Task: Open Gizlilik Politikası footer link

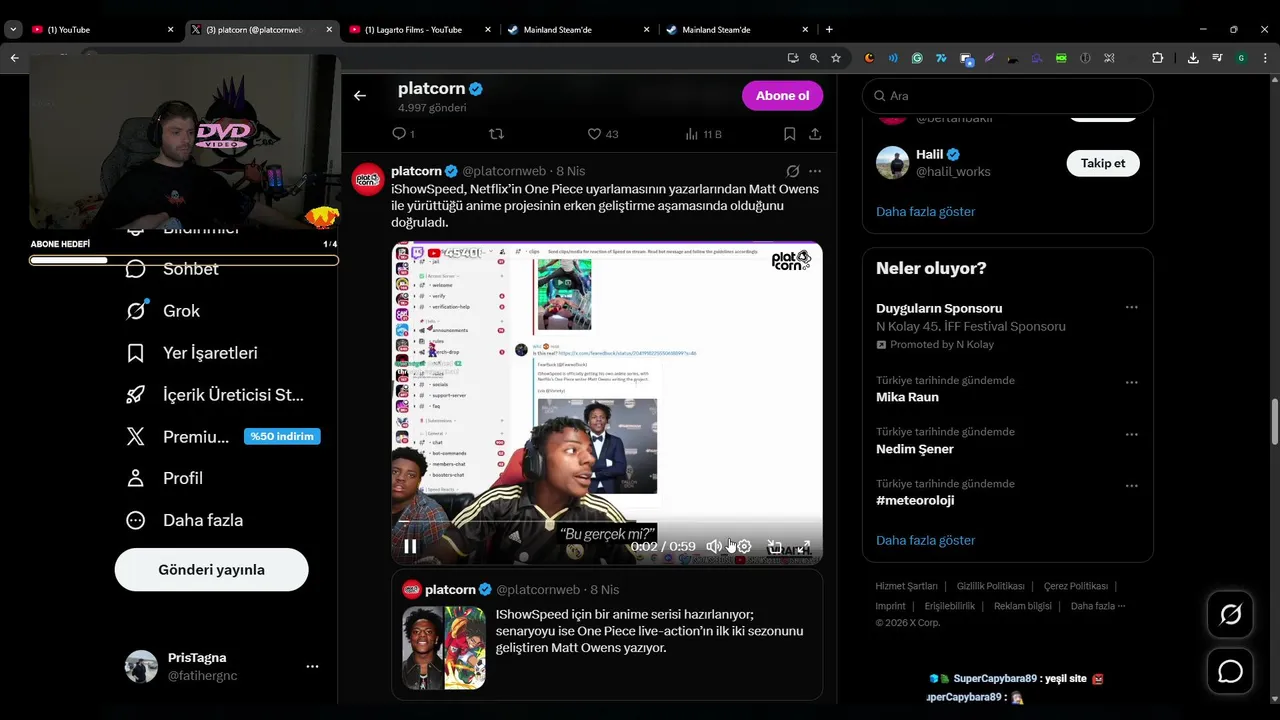Action: tap(990, 586)
